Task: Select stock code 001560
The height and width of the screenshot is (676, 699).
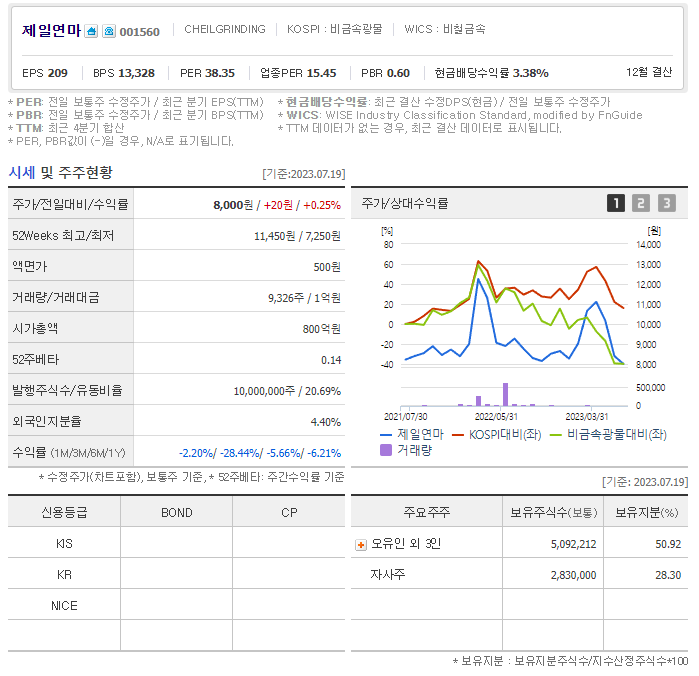Action: (140, 32)
